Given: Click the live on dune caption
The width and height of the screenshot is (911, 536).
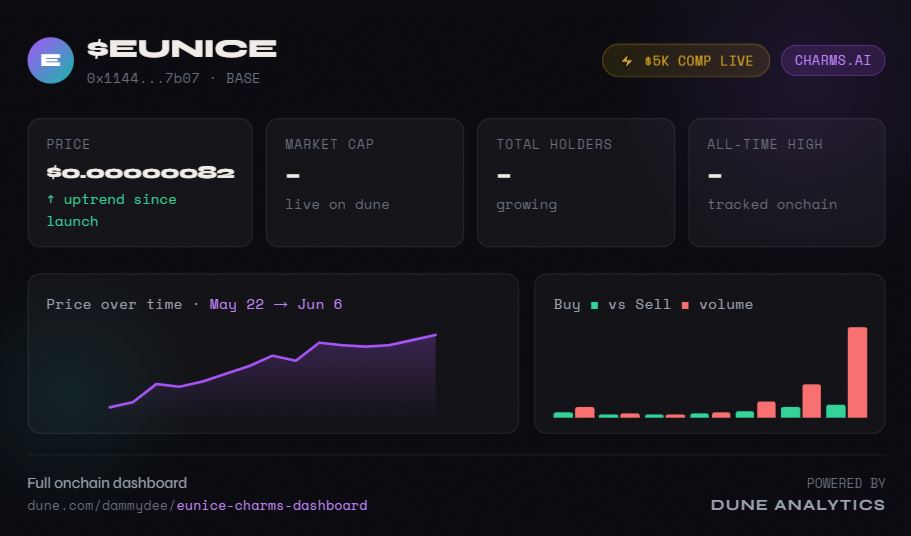Looking at the screenshot, I should click(338, 204).
